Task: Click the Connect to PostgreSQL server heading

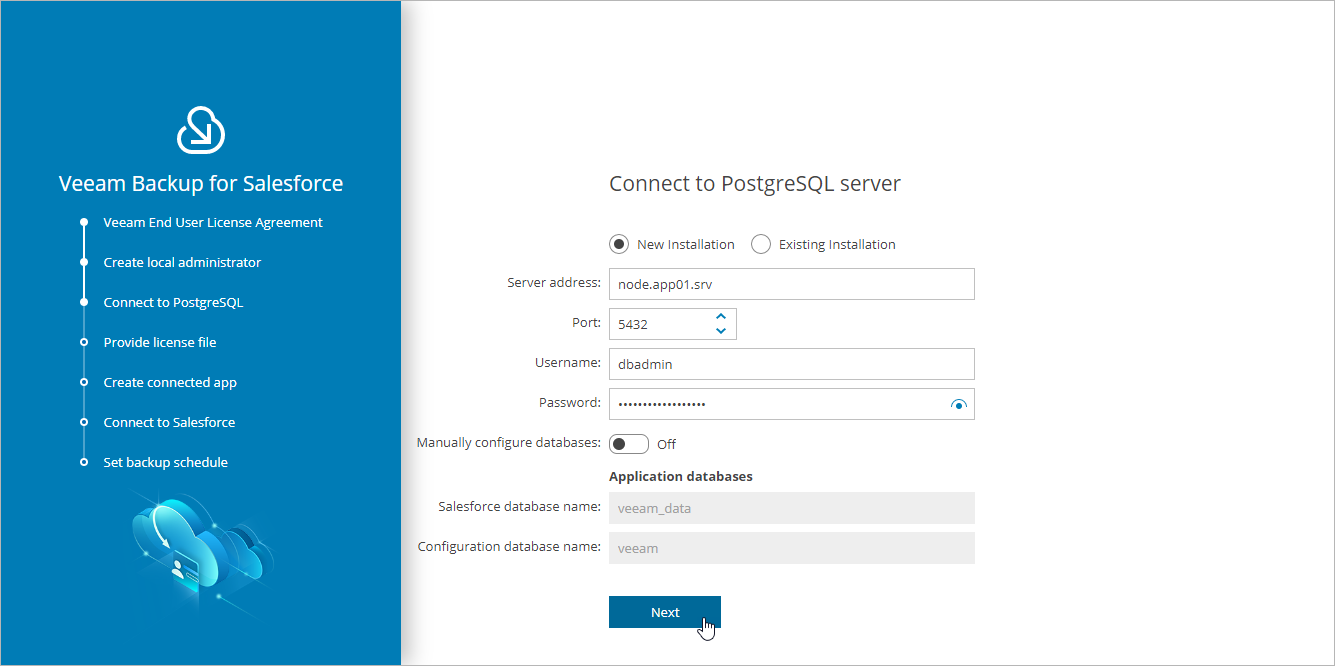Action: click(x=755, y=184)
